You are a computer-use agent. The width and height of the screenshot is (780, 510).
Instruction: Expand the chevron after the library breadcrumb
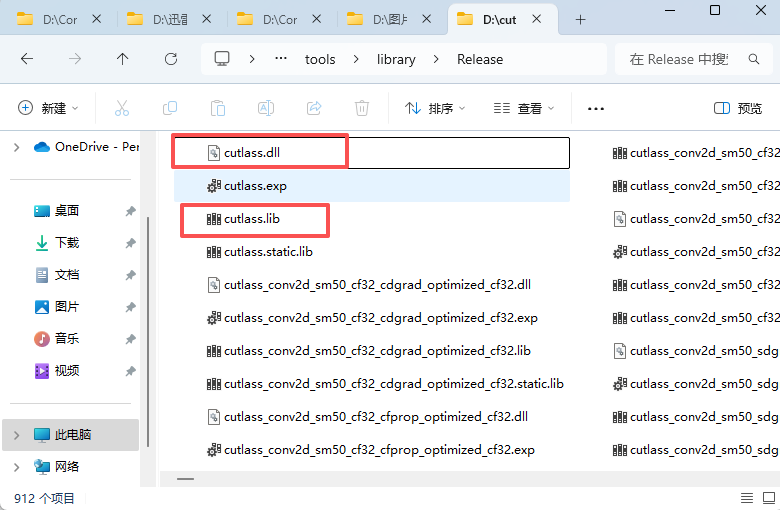coord(436,59)
